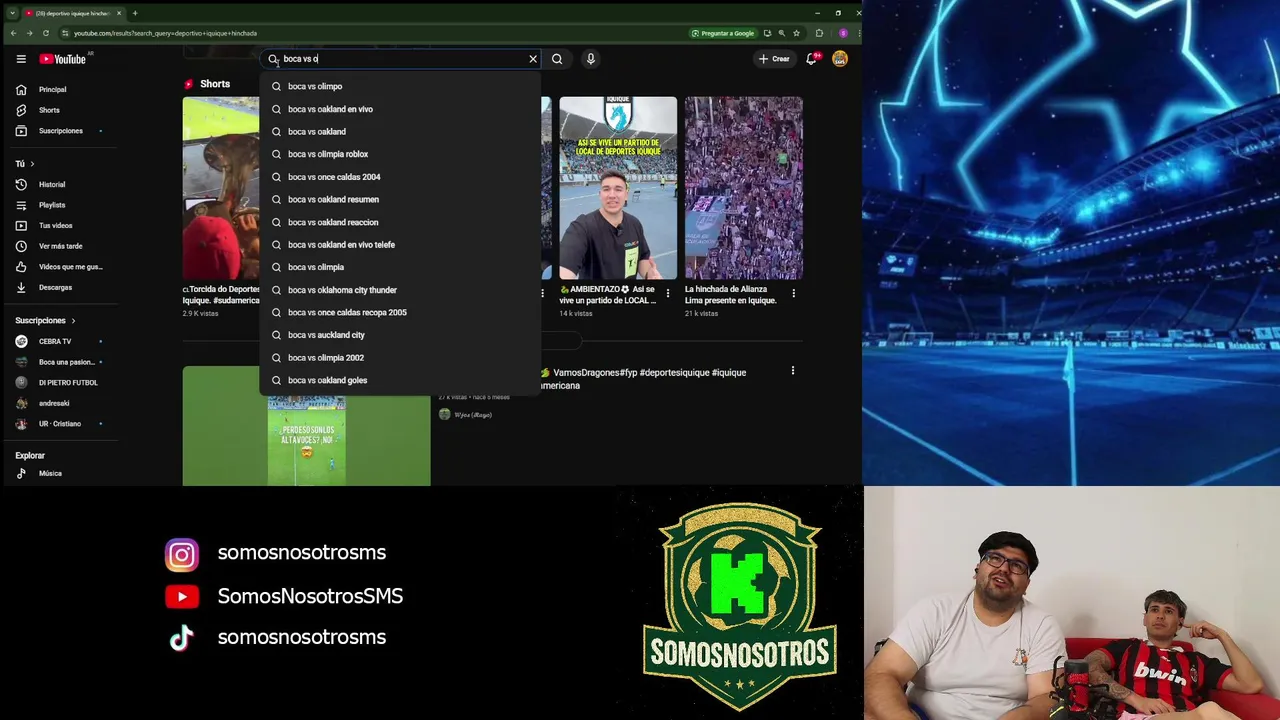The image size is (1280, 720).
Task: Close the 'deportivo iquique hinchada' tab
Action: click(119, 13)
